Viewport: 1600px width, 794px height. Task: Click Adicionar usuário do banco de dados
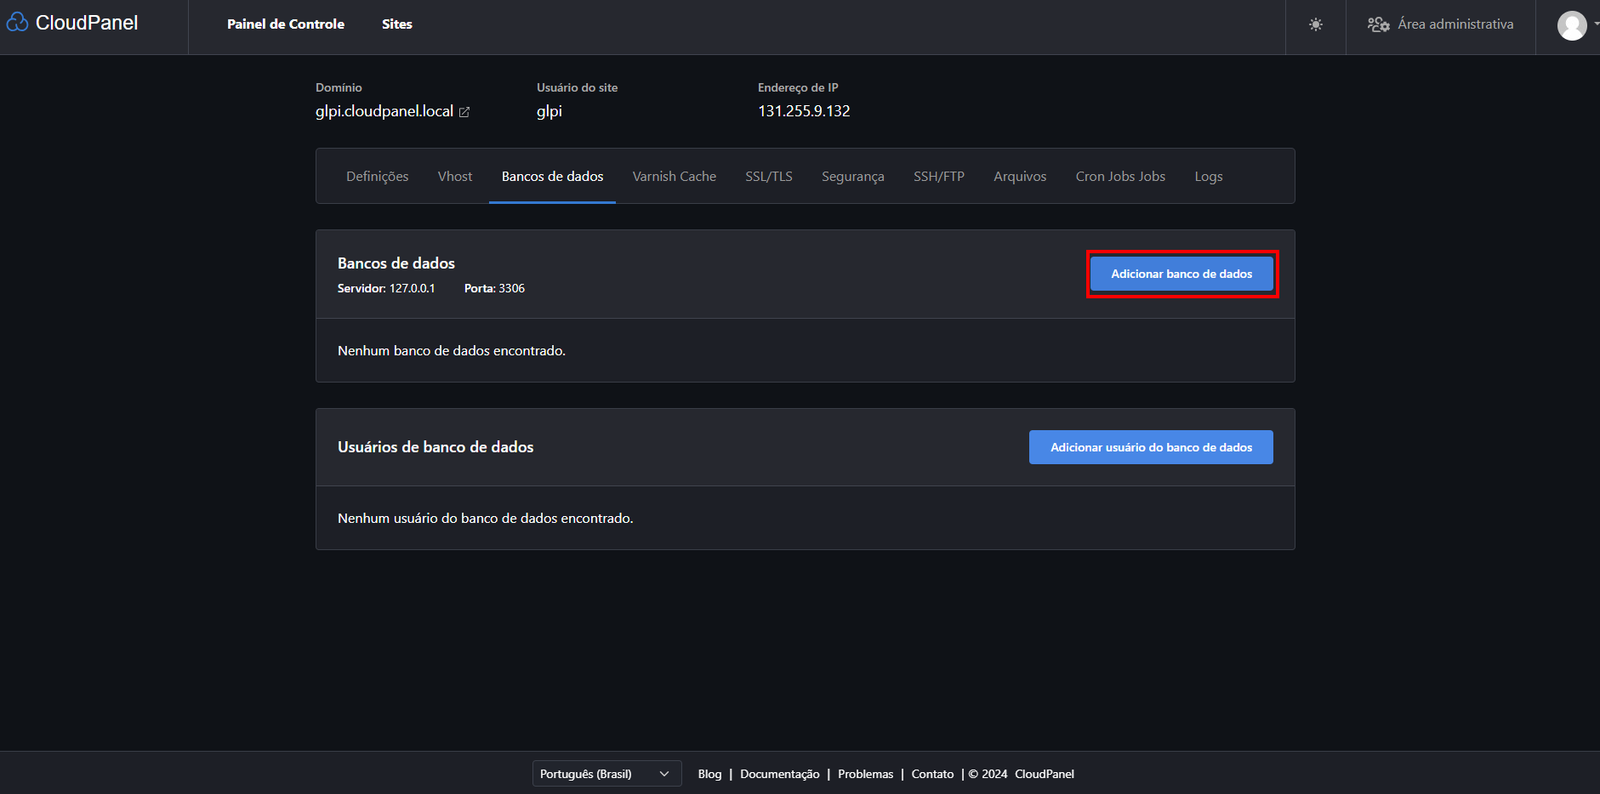click(1150, 447)
